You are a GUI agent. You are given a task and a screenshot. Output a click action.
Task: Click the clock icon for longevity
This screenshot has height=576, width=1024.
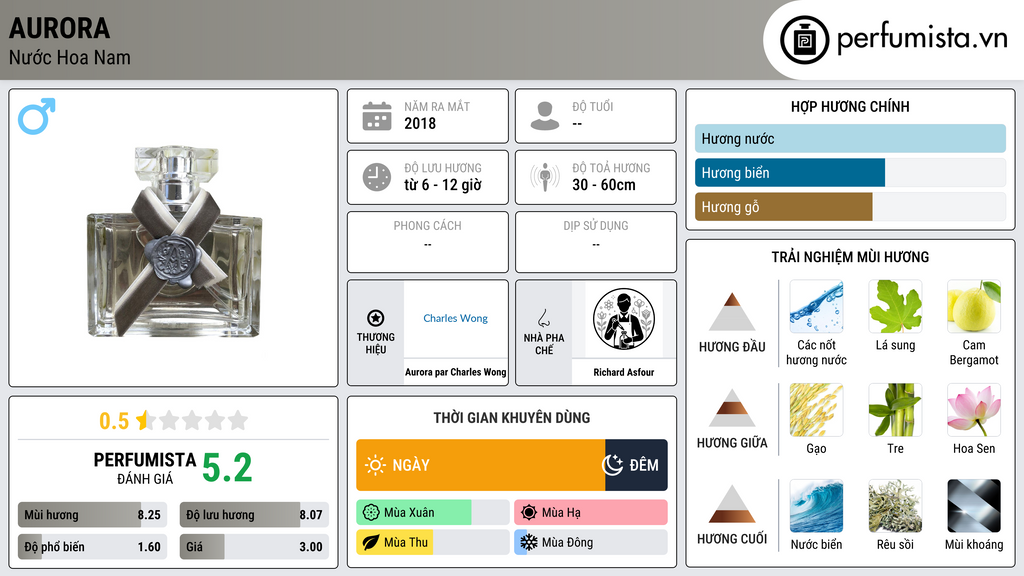(x=377, y=177)
